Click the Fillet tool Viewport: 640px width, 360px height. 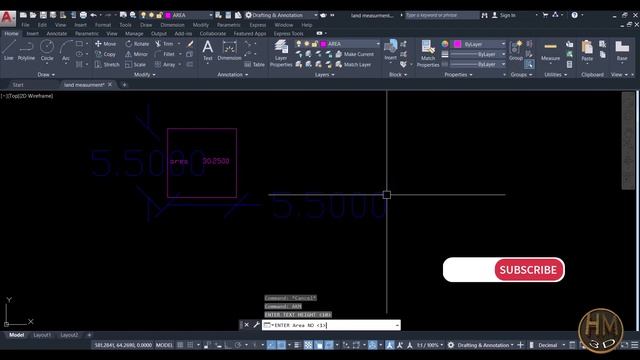coord(165,54)
